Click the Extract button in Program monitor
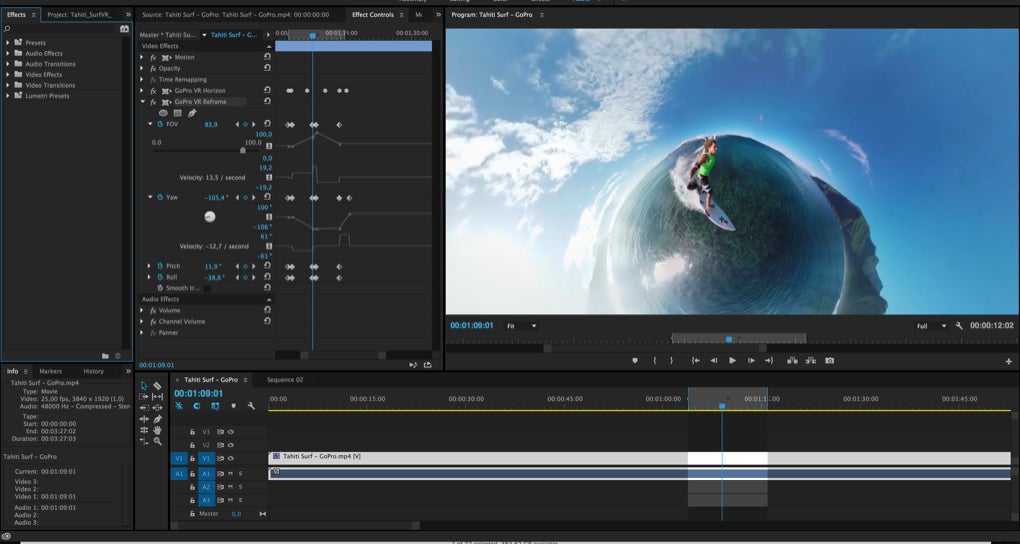This screenshot has height=544, width=1020. click(811, 360)
